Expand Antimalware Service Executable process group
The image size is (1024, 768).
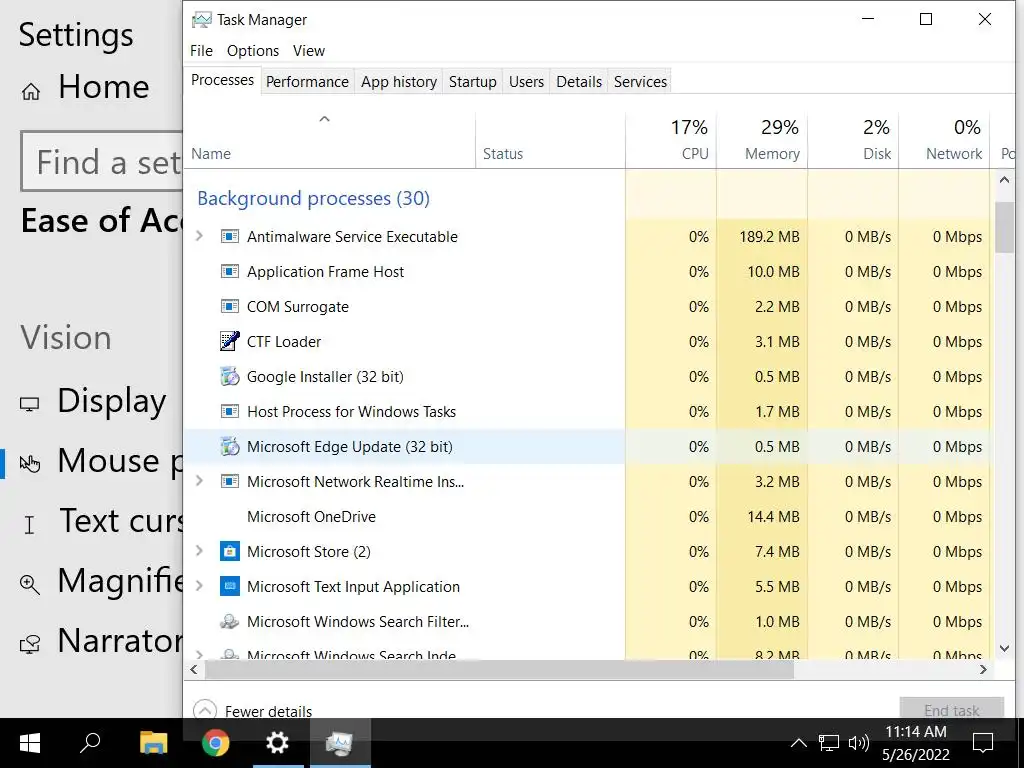click(200, 236)
